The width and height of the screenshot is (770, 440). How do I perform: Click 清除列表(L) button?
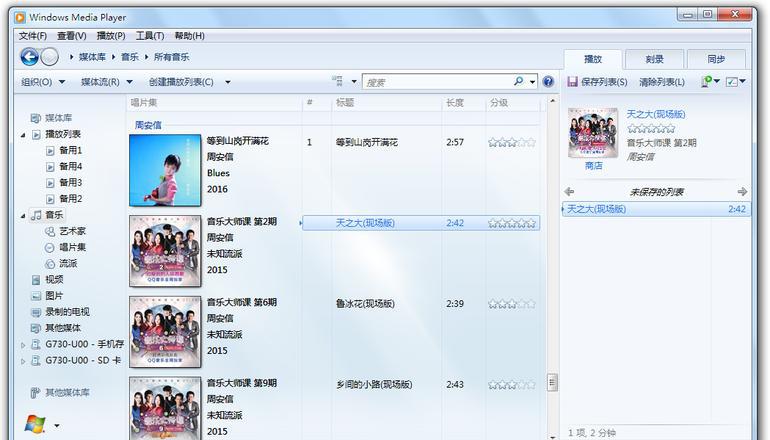pos(661,82)
